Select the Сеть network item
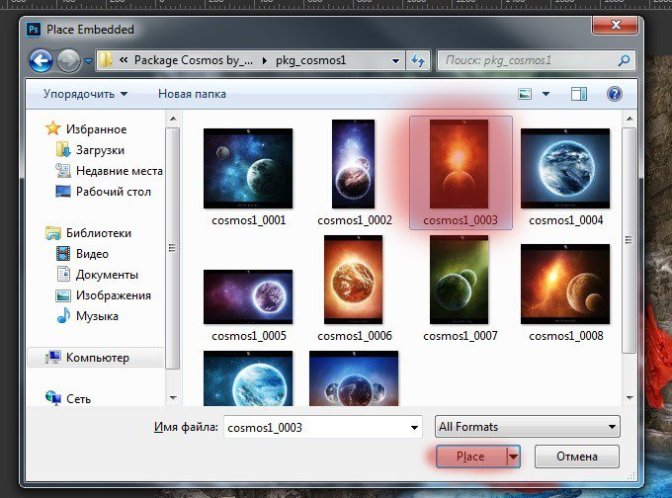Screen dimensions: 672x498 point(79,398)
